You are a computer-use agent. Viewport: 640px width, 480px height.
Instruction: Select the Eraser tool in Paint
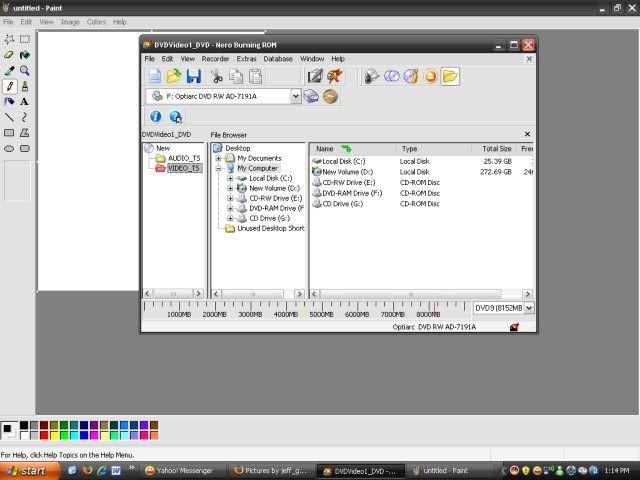pos(9,55)
